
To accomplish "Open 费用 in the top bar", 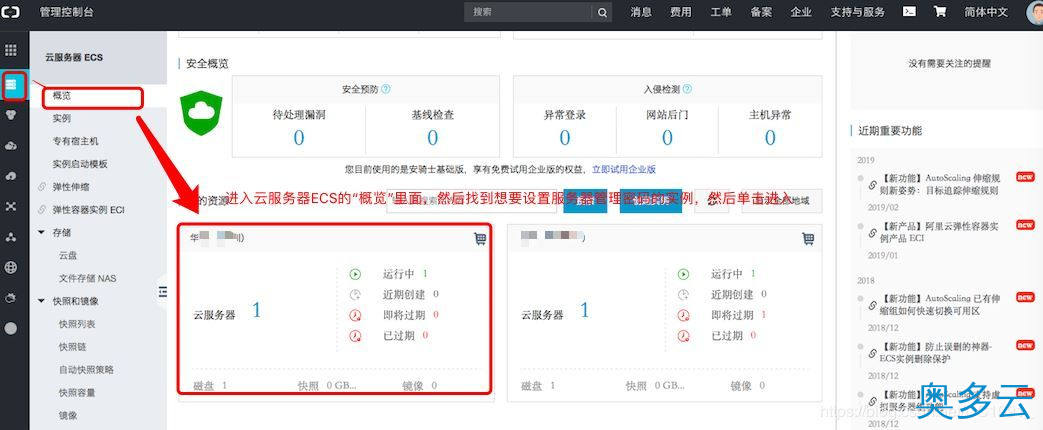I will (680, 12).
